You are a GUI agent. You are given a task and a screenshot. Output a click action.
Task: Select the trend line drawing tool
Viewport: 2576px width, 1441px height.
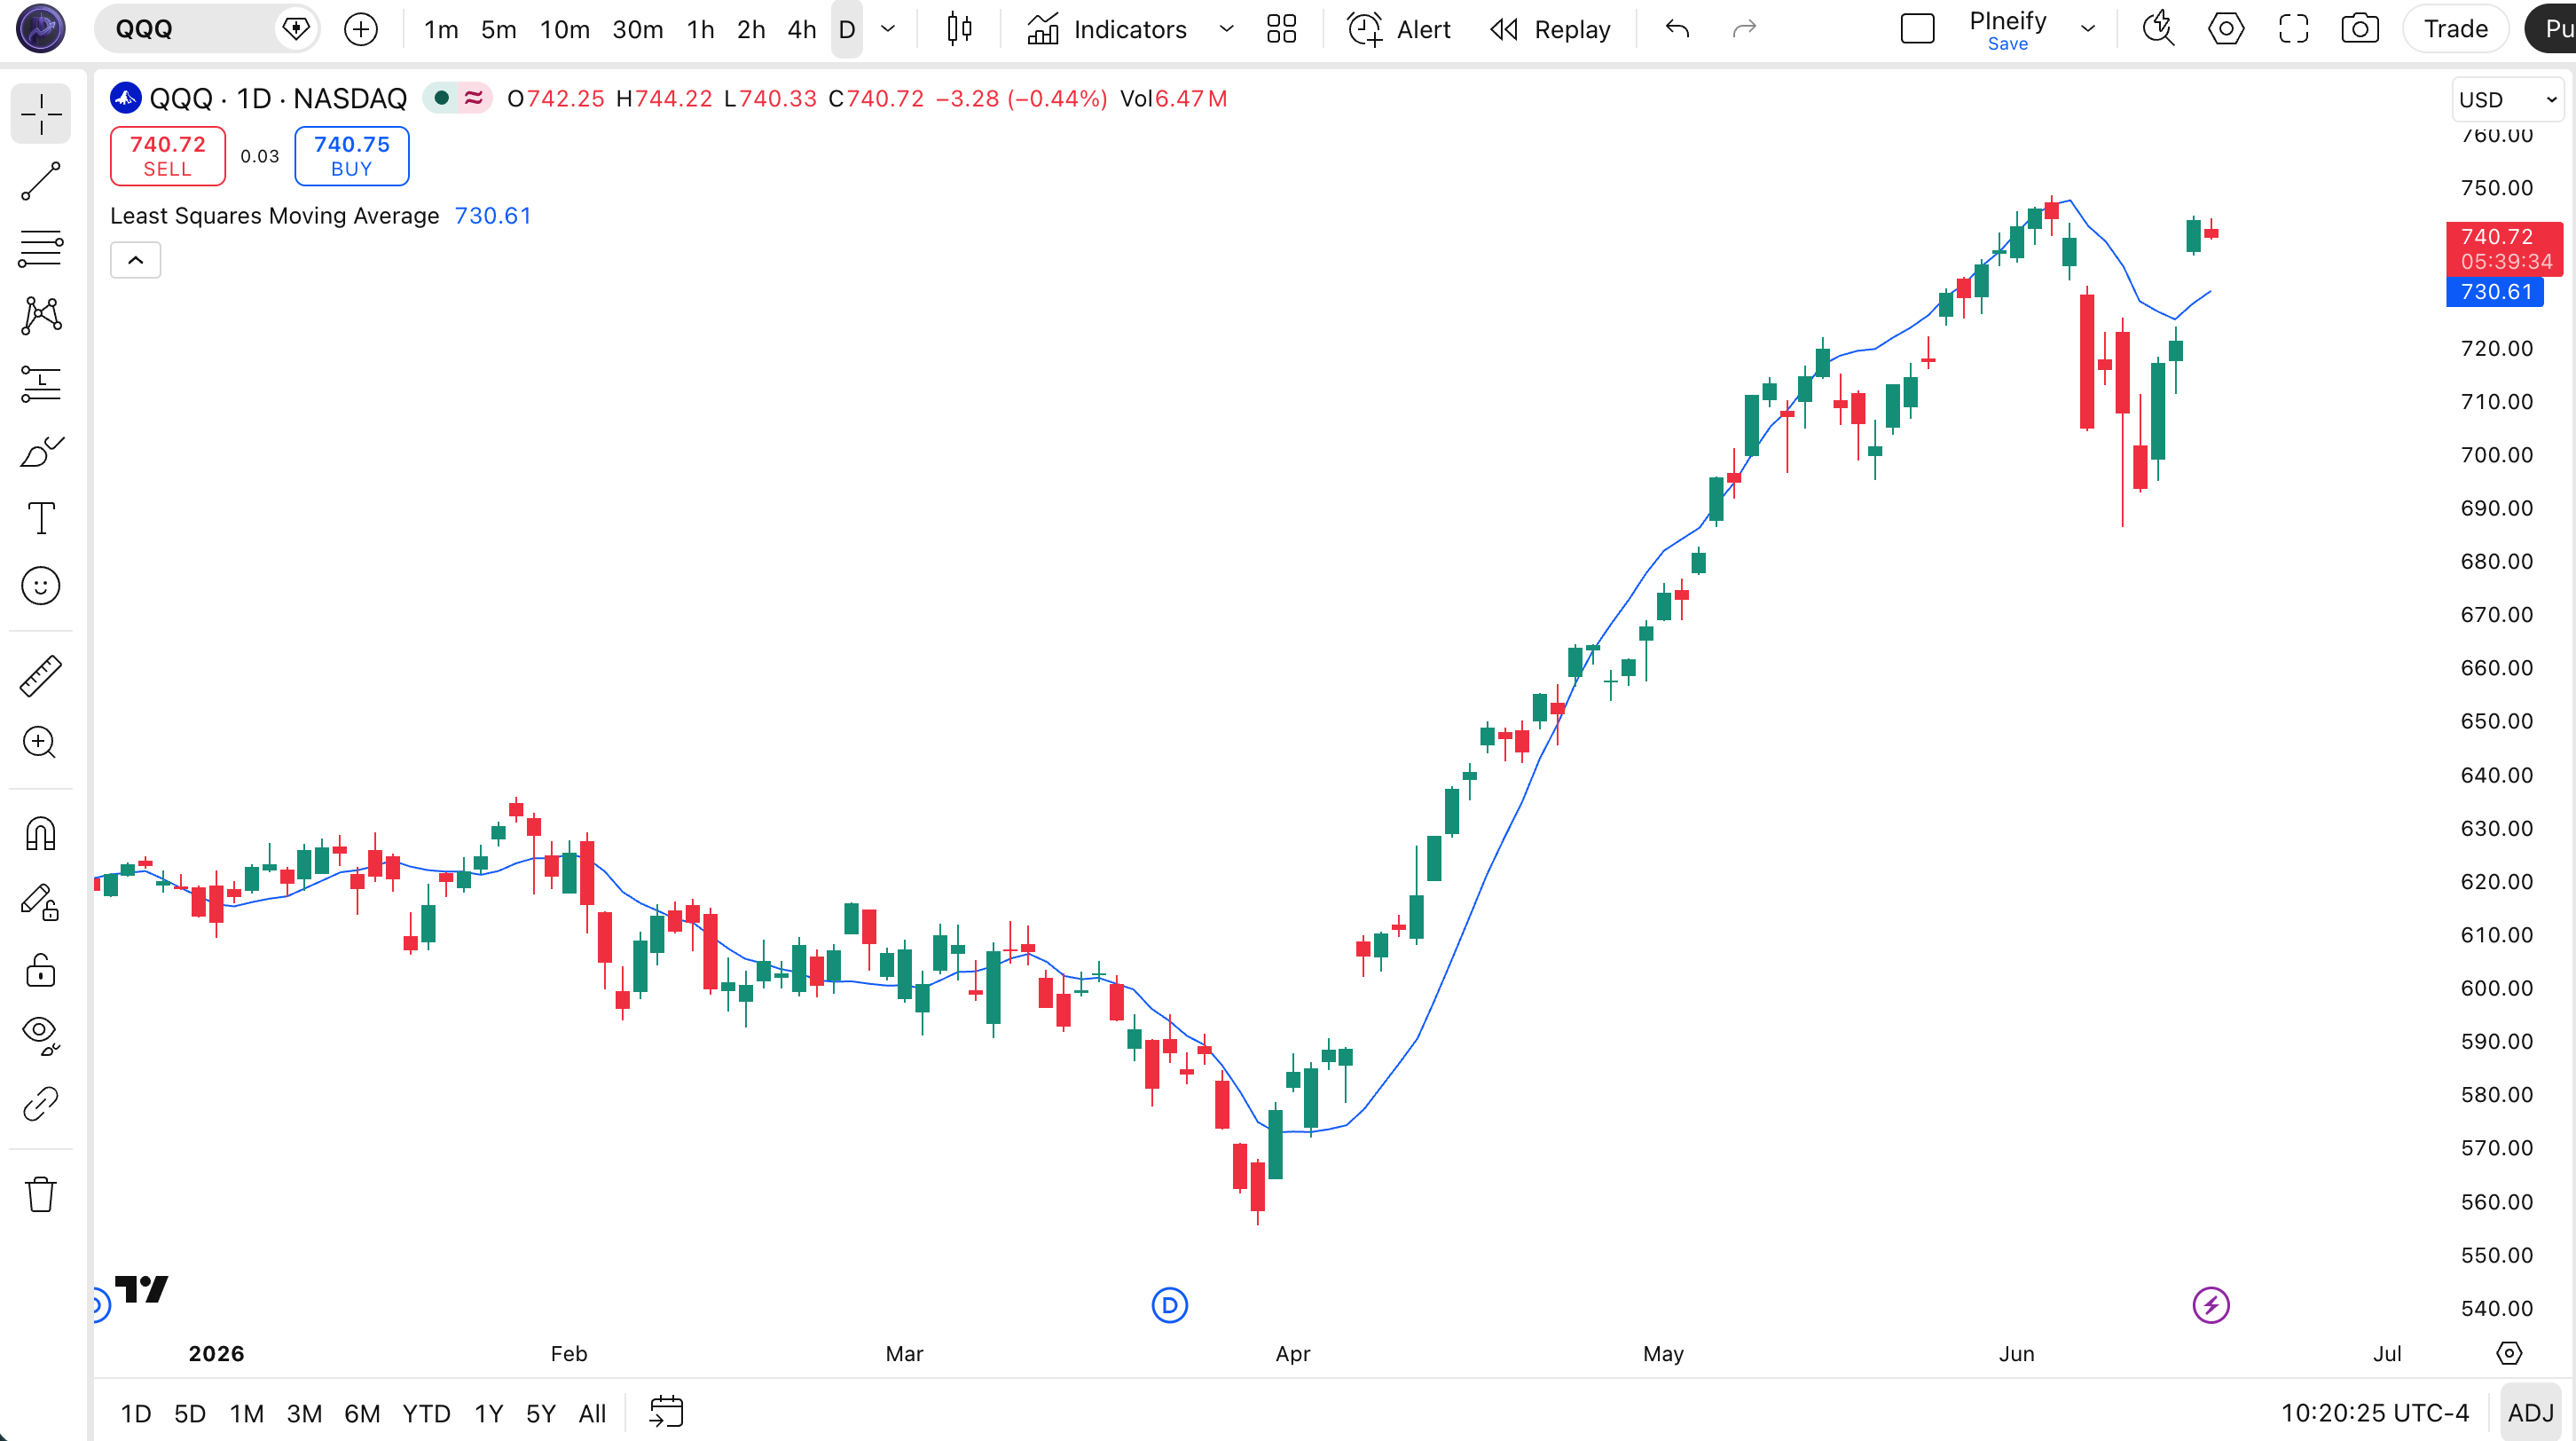coord(41,181)
